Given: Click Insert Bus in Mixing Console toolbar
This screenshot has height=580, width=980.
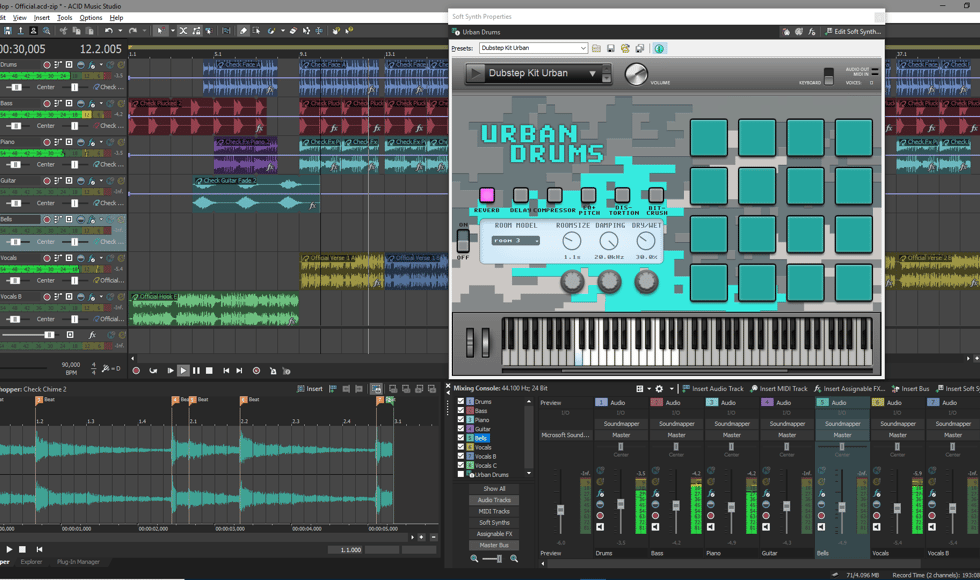Looking at the screenshot, I should tap(910, 389).
